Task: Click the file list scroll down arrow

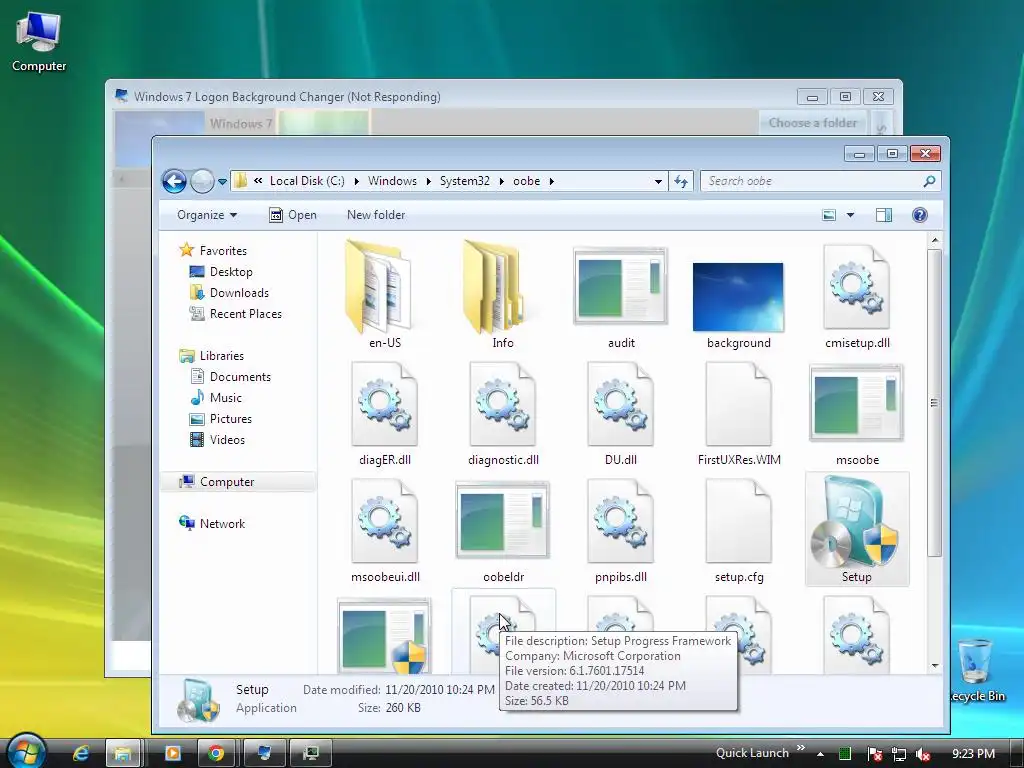Action: point(935,665)
